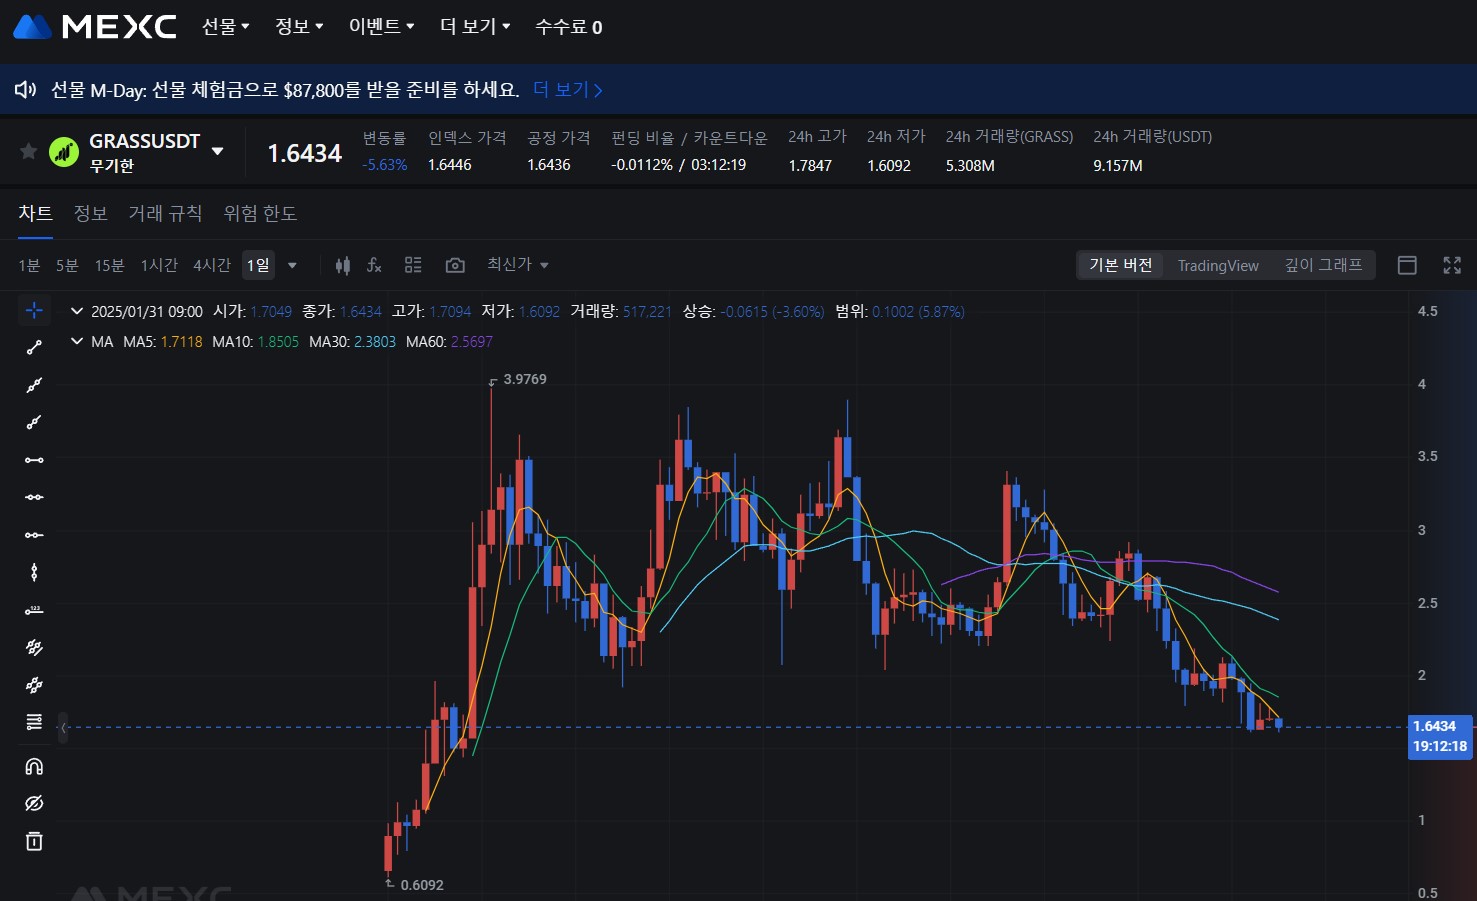Enter fullscreen chart mode
This screenshot has width=1477, height=901.
coord(1452,265)
